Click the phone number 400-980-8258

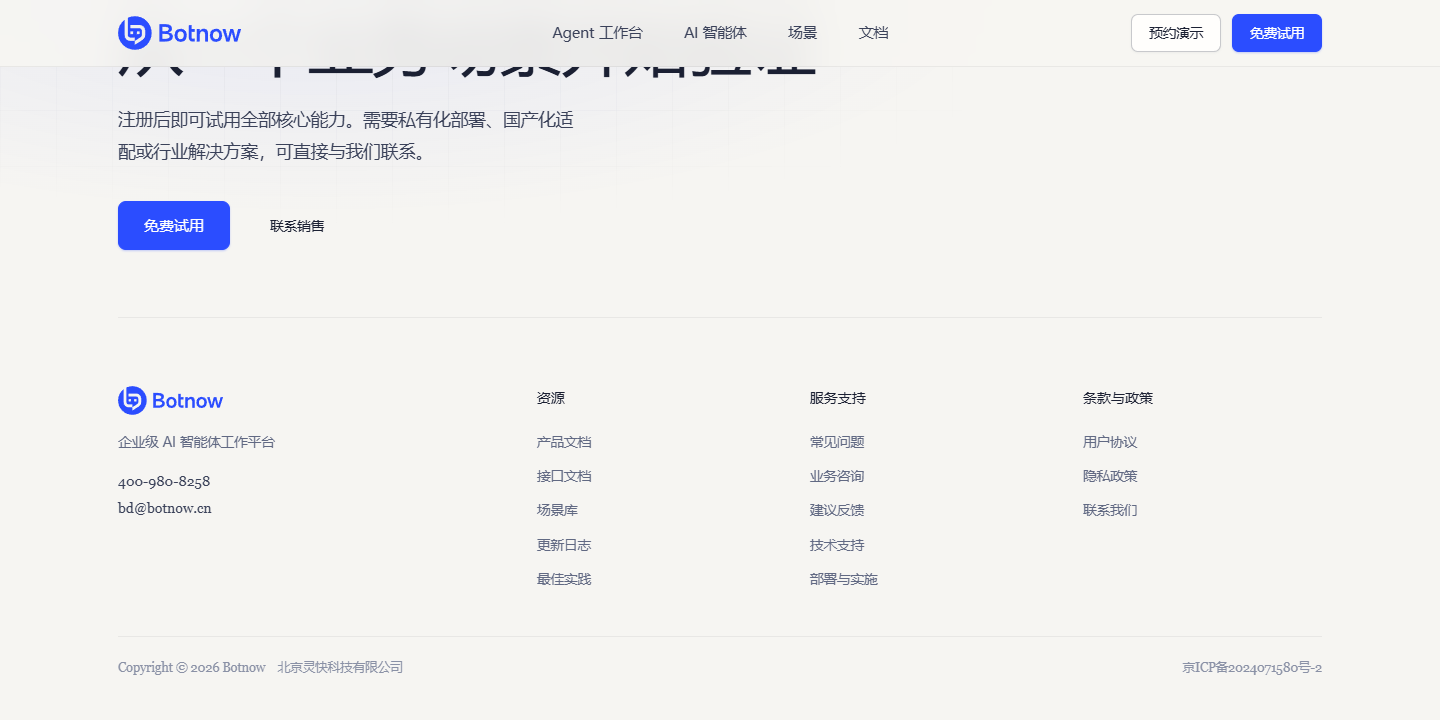pyautogui.click(x=164, y=481)
